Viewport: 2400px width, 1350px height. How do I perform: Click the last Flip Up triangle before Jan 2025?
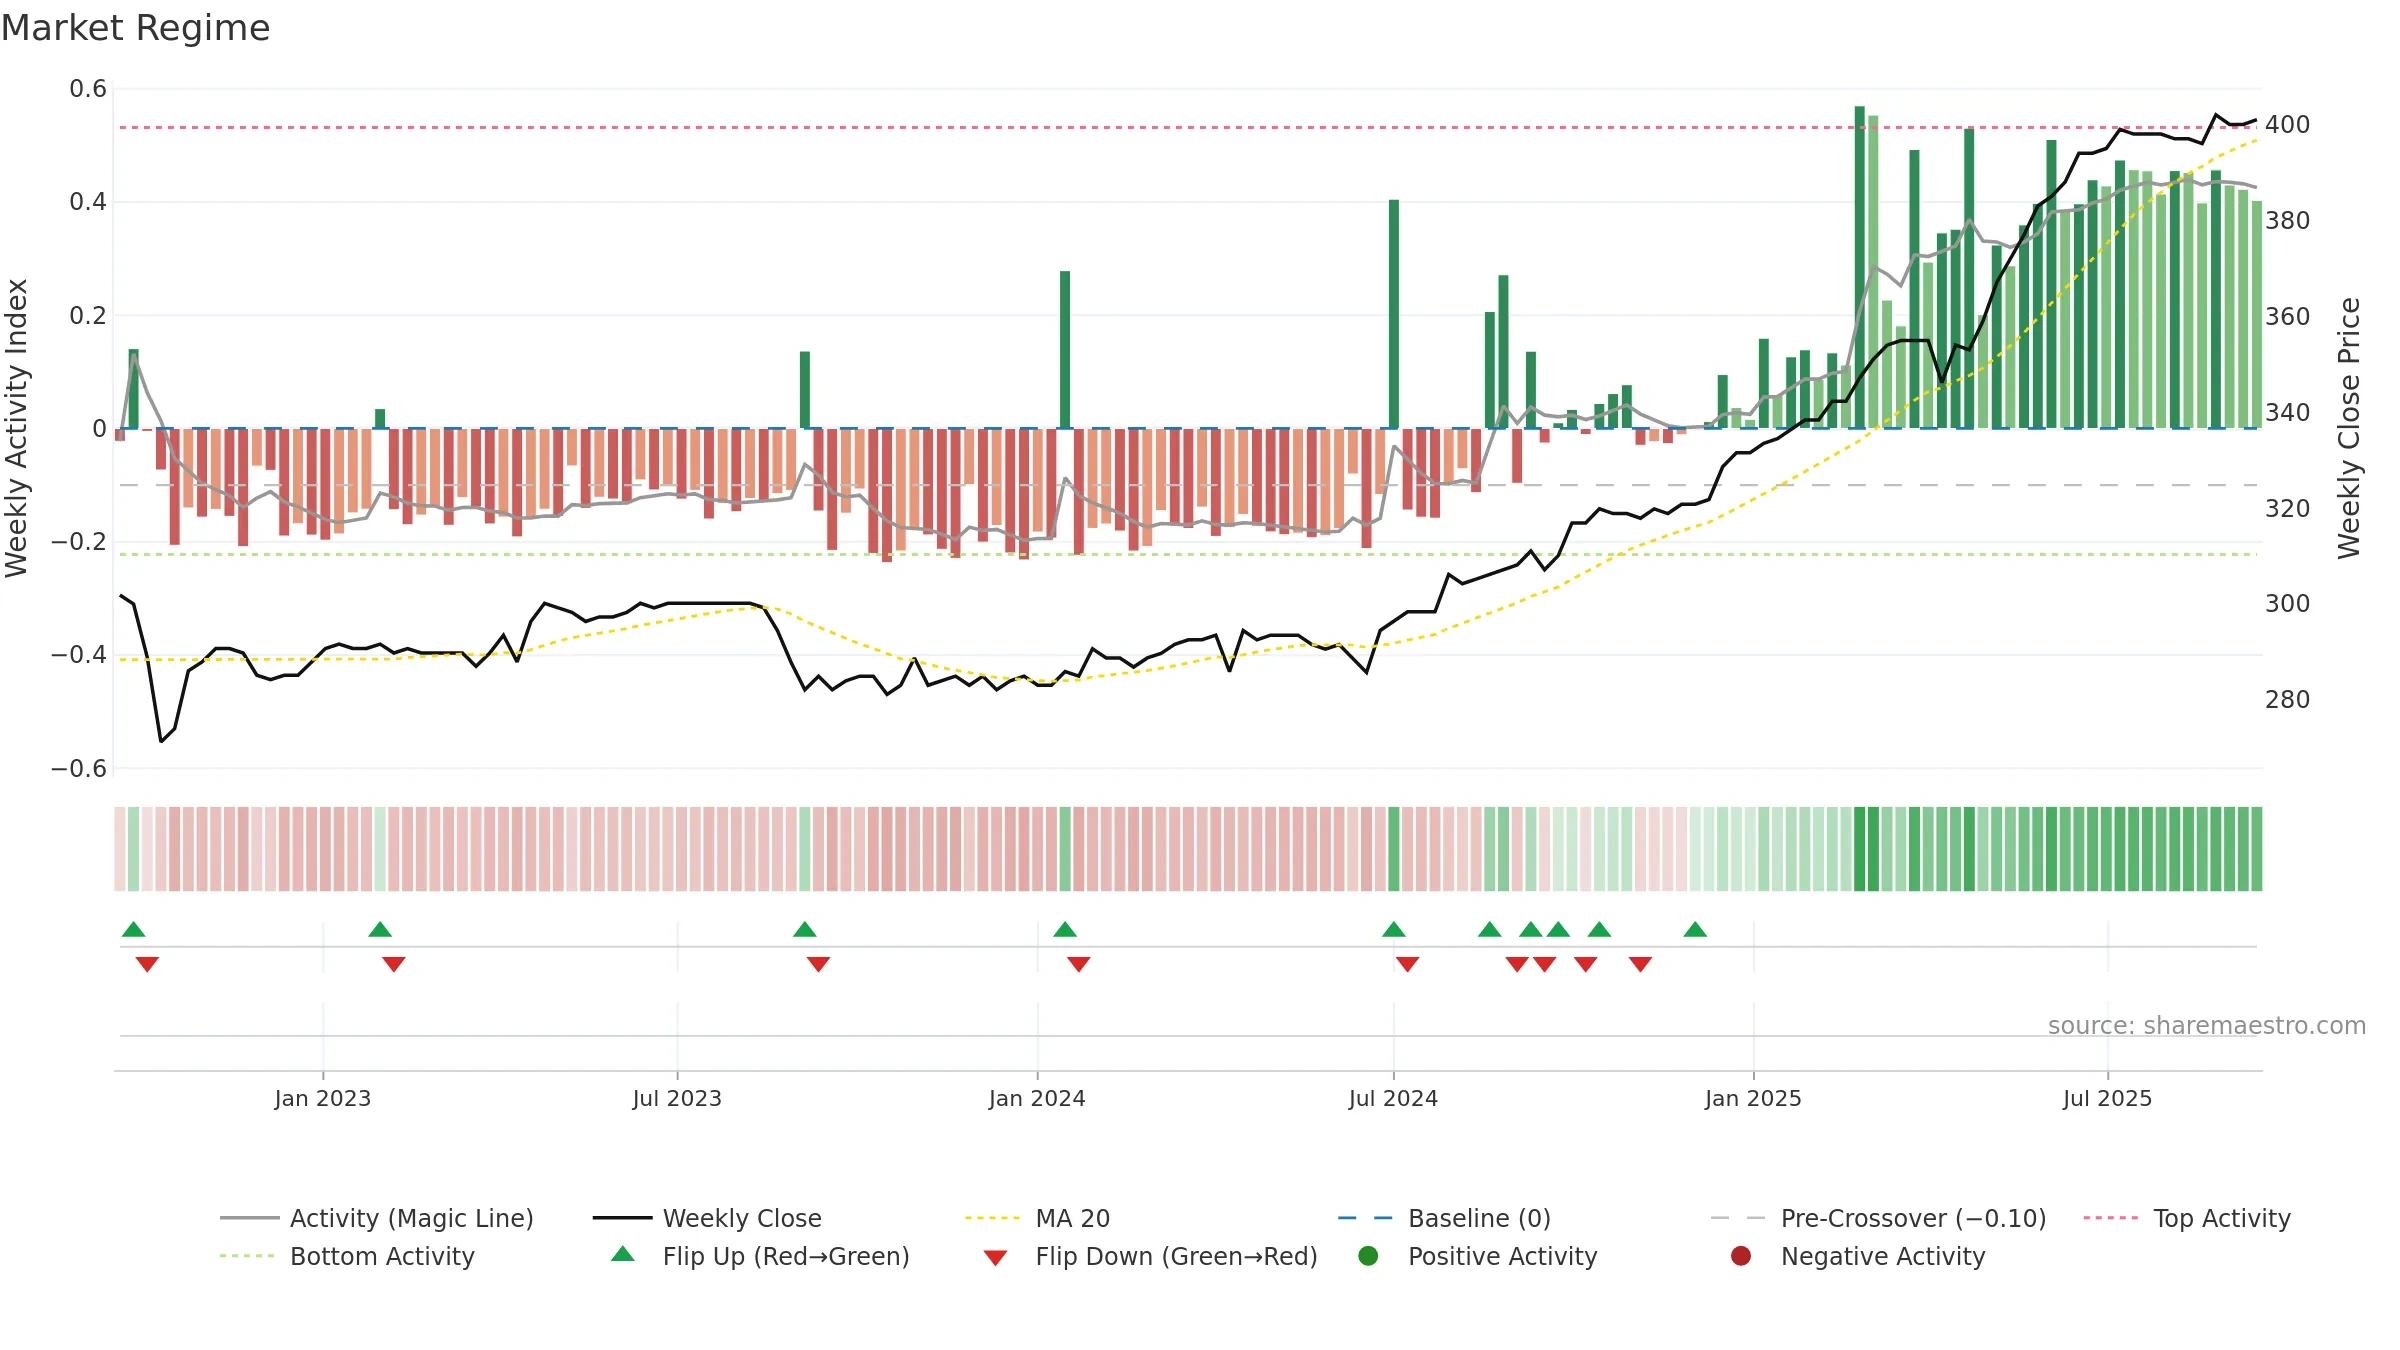point(1695,930)
